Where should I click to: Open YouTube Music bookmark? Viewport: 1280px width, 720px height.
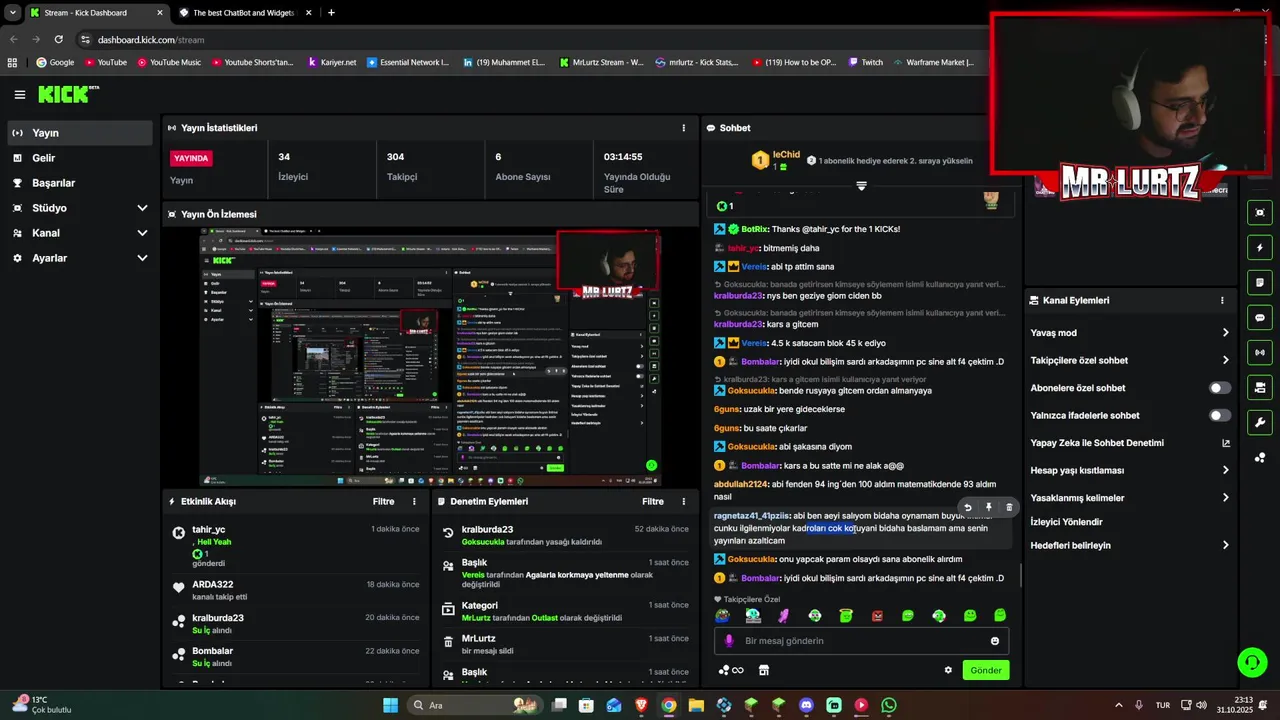click(168, 62)
